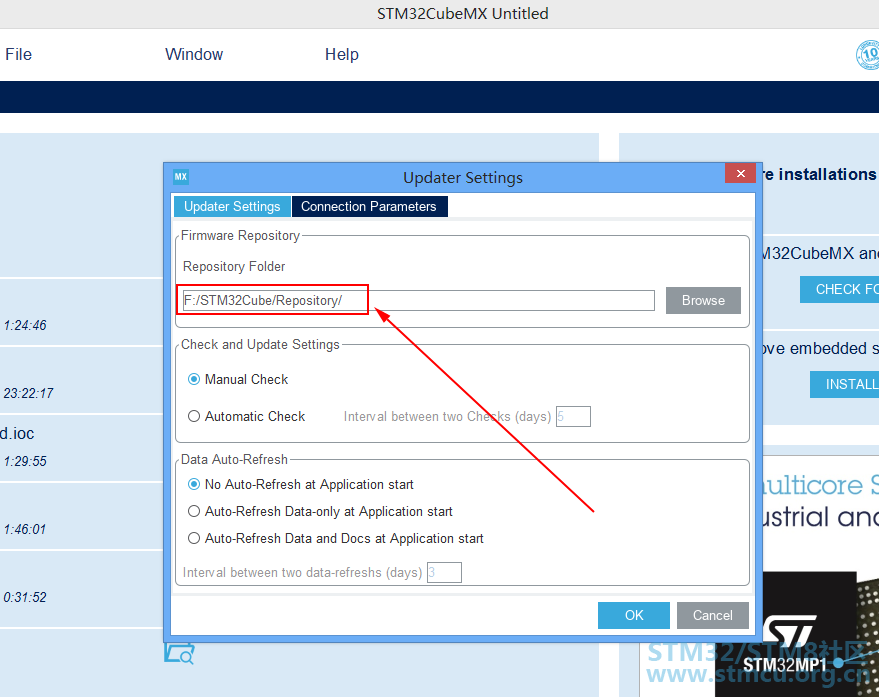
Task: Click the data-refresh interval days field
Action: coord(444,573)
